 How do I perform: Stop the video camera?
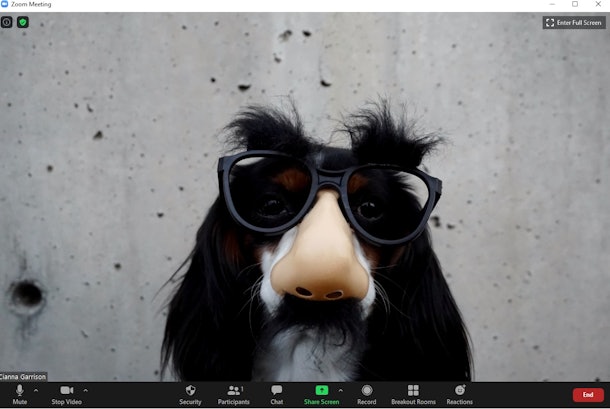66,393
